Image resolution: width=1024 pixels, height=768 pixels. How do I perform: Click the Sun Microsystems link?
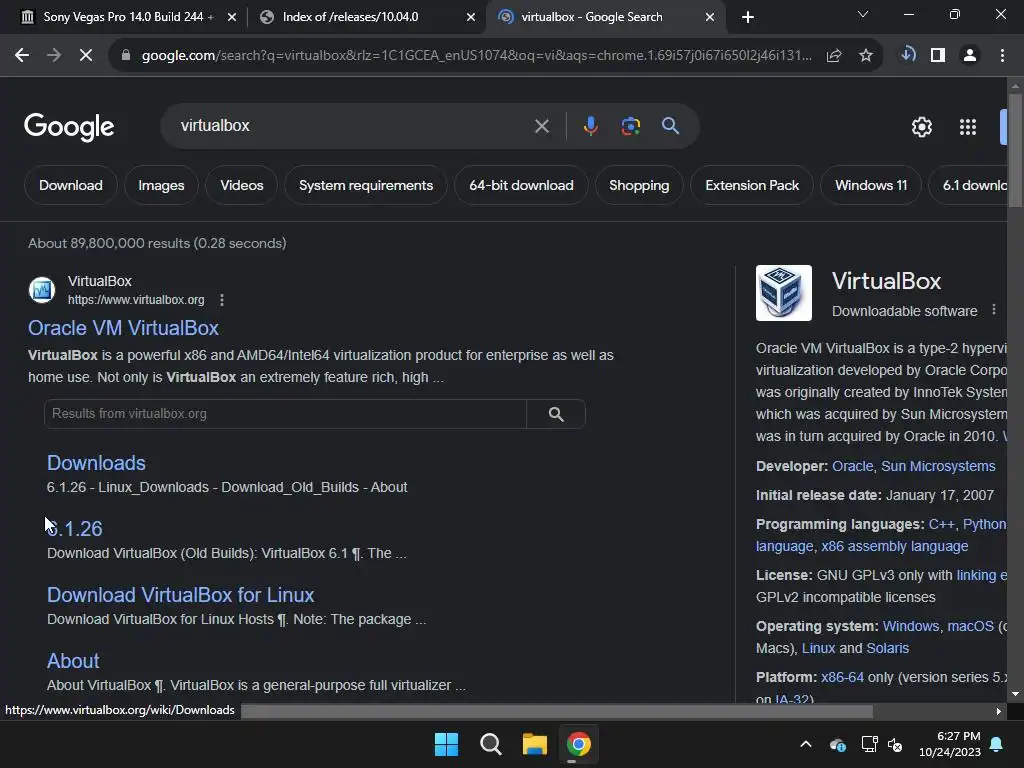[938, 466]
